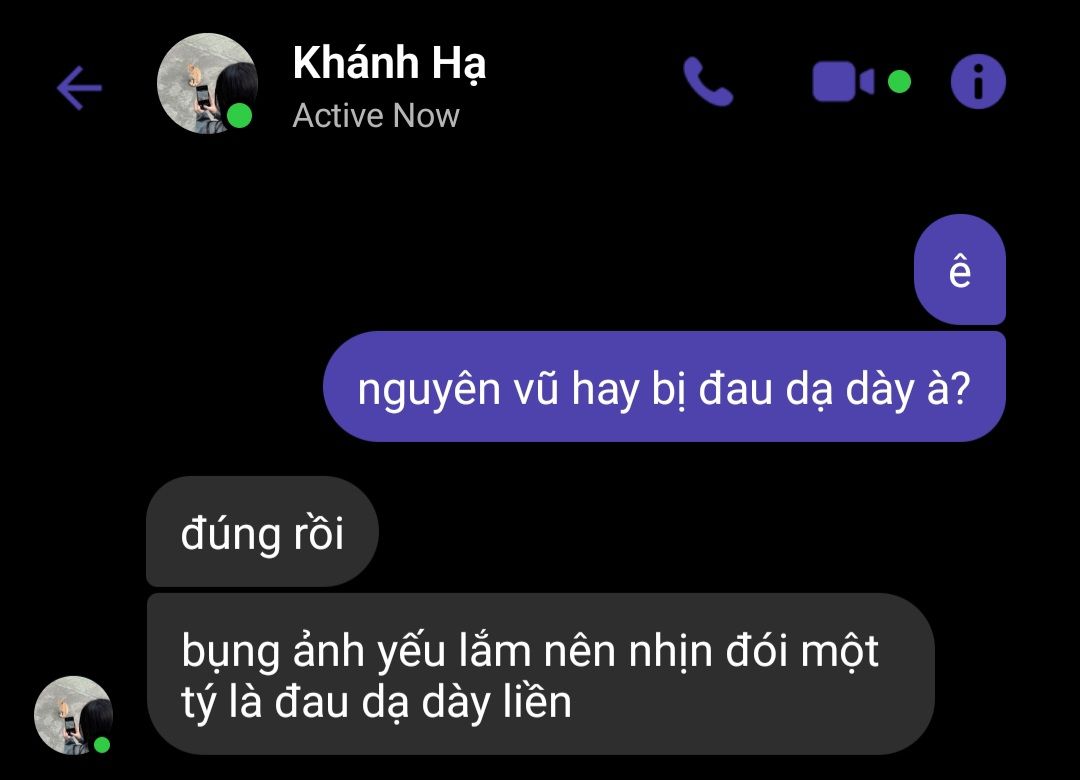Select the sent message bubble "ê"
The height and width of the screenshot is (780, 1080).
coord(959,269)
